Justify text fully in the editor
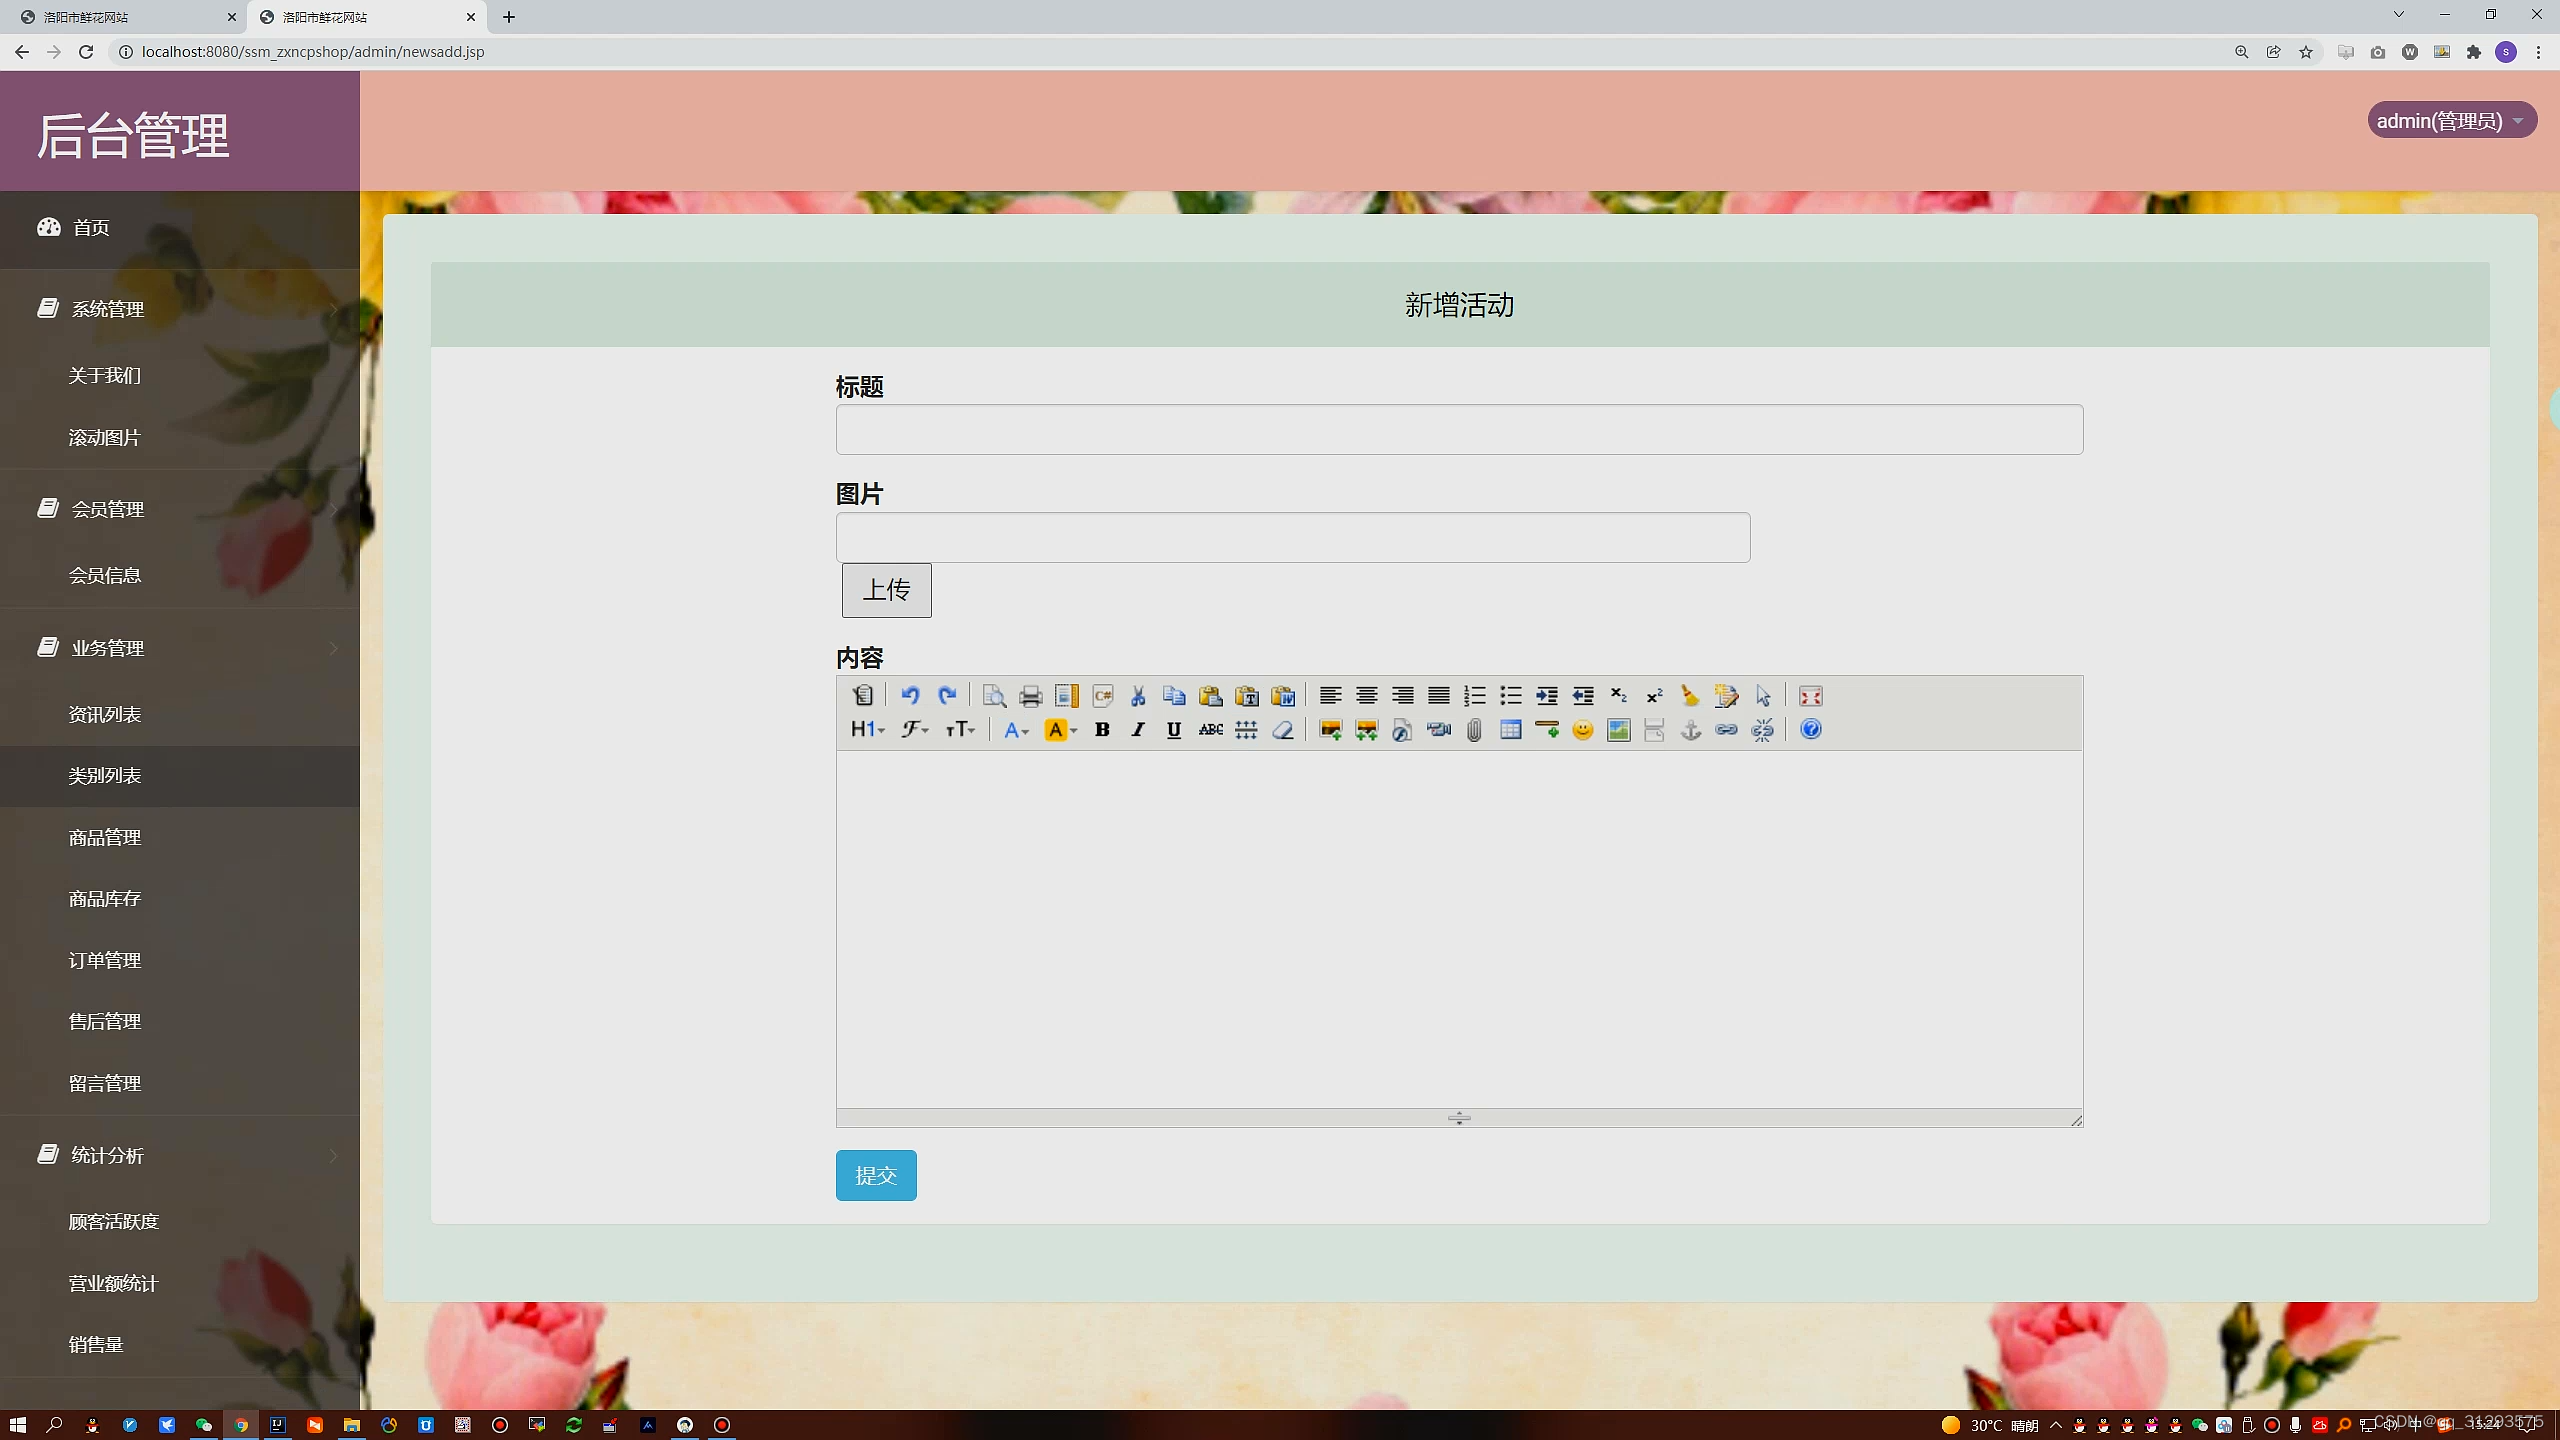 coord(1438,696)
